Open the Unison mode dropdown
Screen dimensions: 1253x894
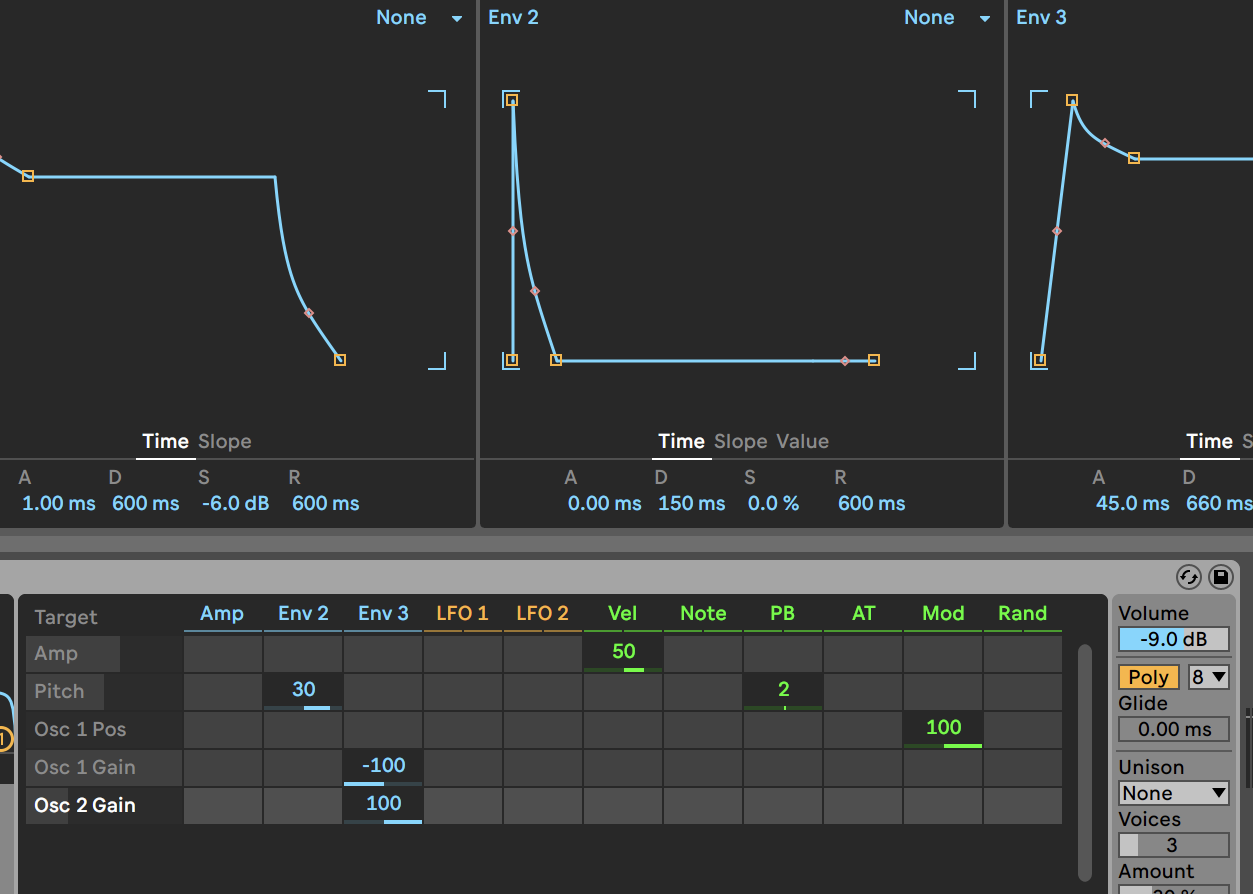click(1173, 793)
